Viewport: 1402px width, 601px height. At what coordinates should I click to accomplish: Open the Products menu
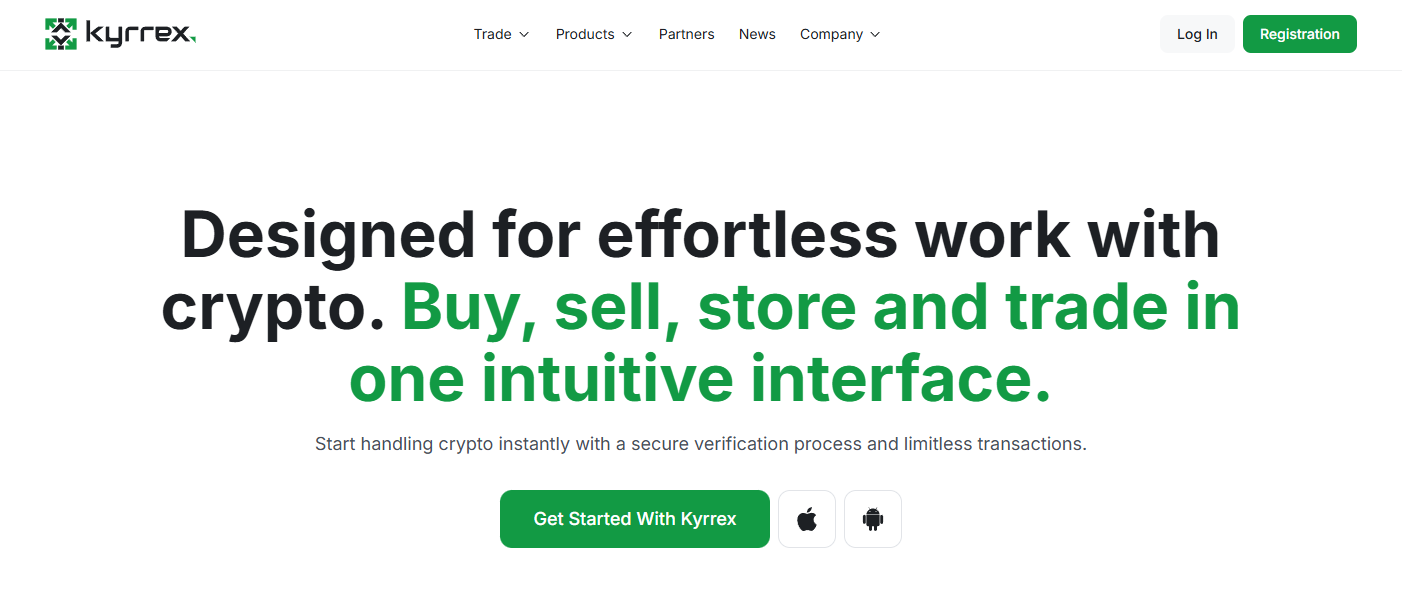tap(585, 34)
